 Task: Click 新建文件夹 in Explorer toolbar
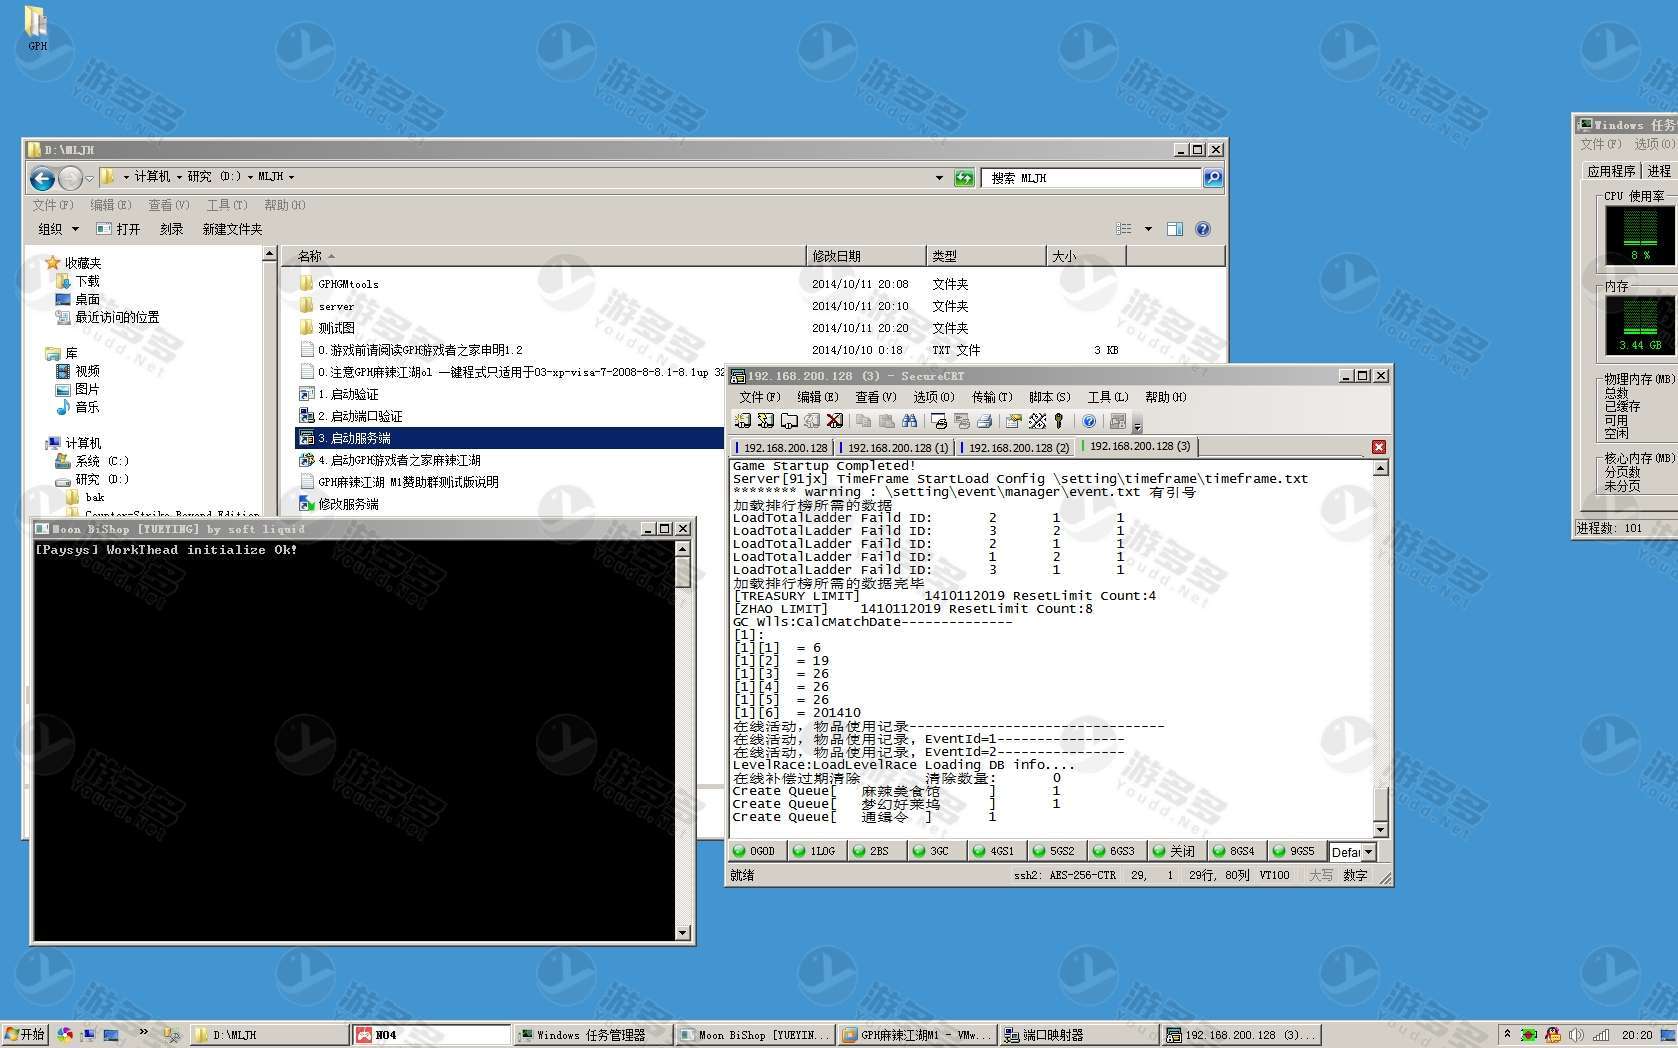232,229
